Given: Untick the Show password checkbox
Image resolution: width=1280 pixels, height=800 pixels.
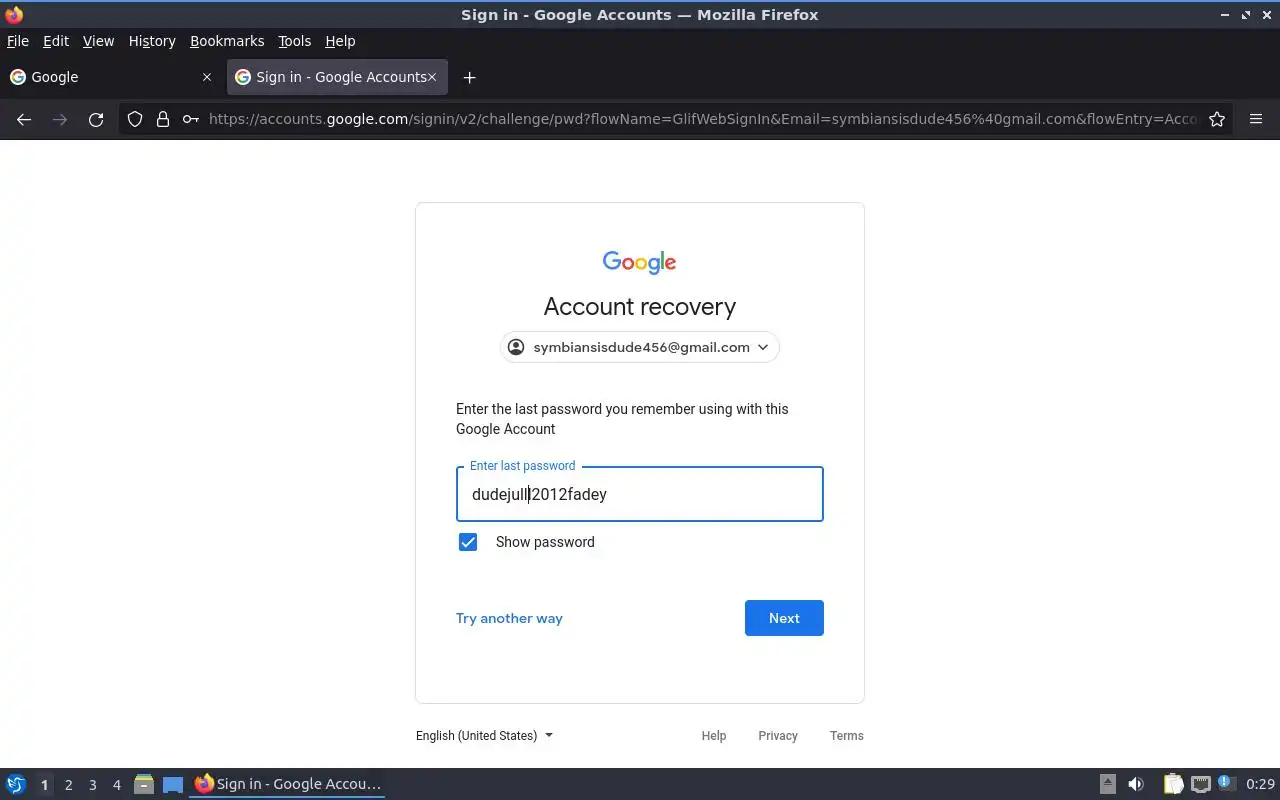Looking at the screenshot, I should pos(468,542).
